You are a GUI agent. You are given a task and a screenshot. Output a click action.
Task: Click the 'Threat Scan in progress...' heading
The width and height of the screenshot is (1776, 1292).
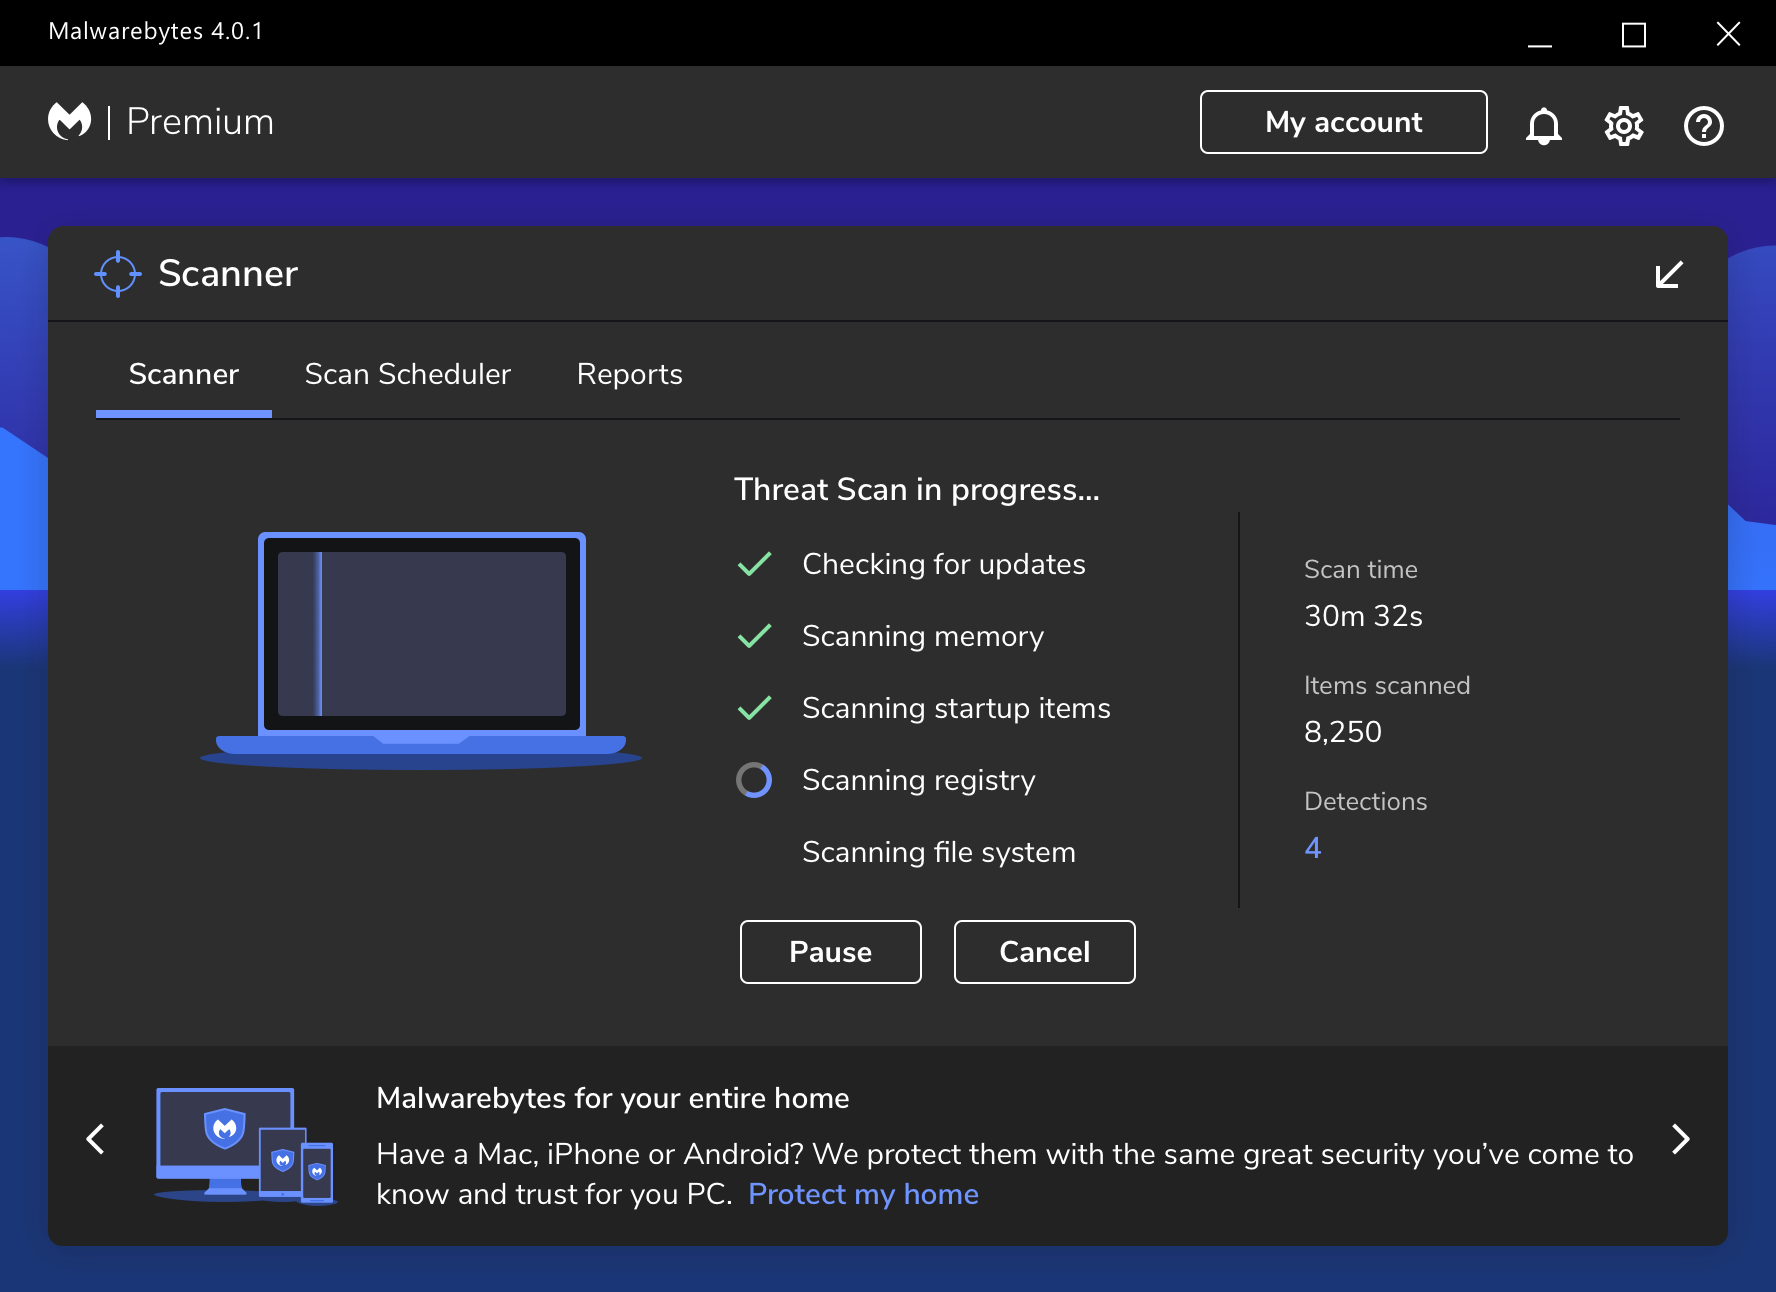click(917, 489)
